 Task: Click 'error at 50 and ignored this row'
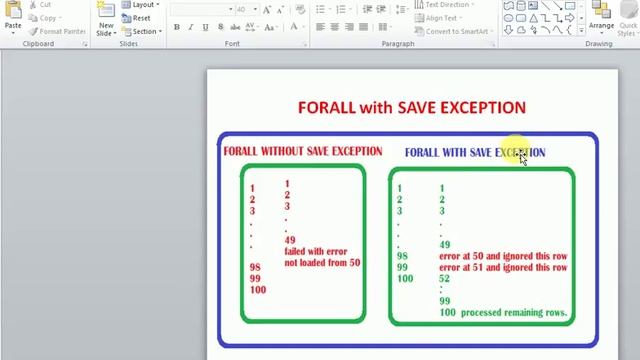pos(503,256)
